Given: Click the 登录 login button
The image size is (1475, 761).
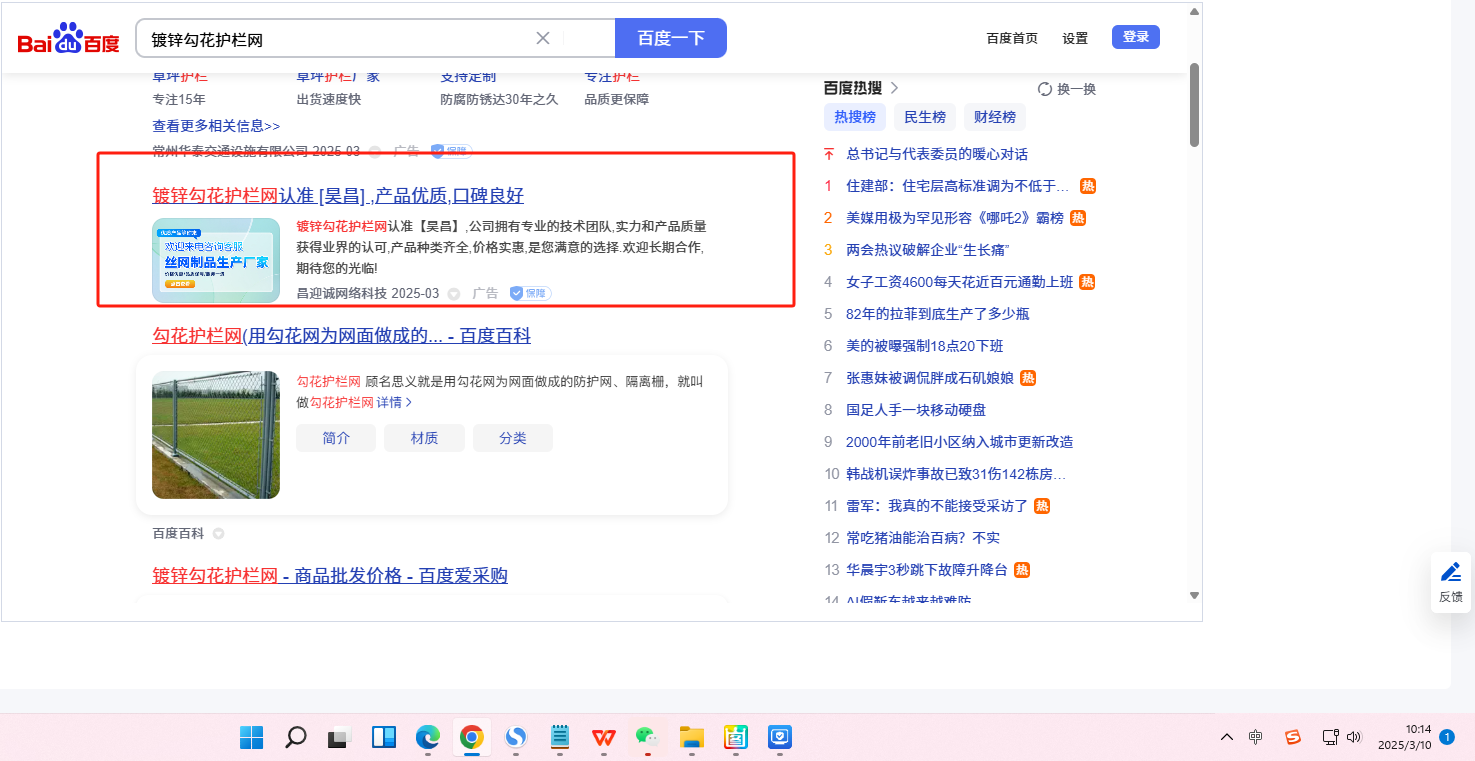Looking at the screenshot, I should pyautogui.click(x=1135, y=37).
